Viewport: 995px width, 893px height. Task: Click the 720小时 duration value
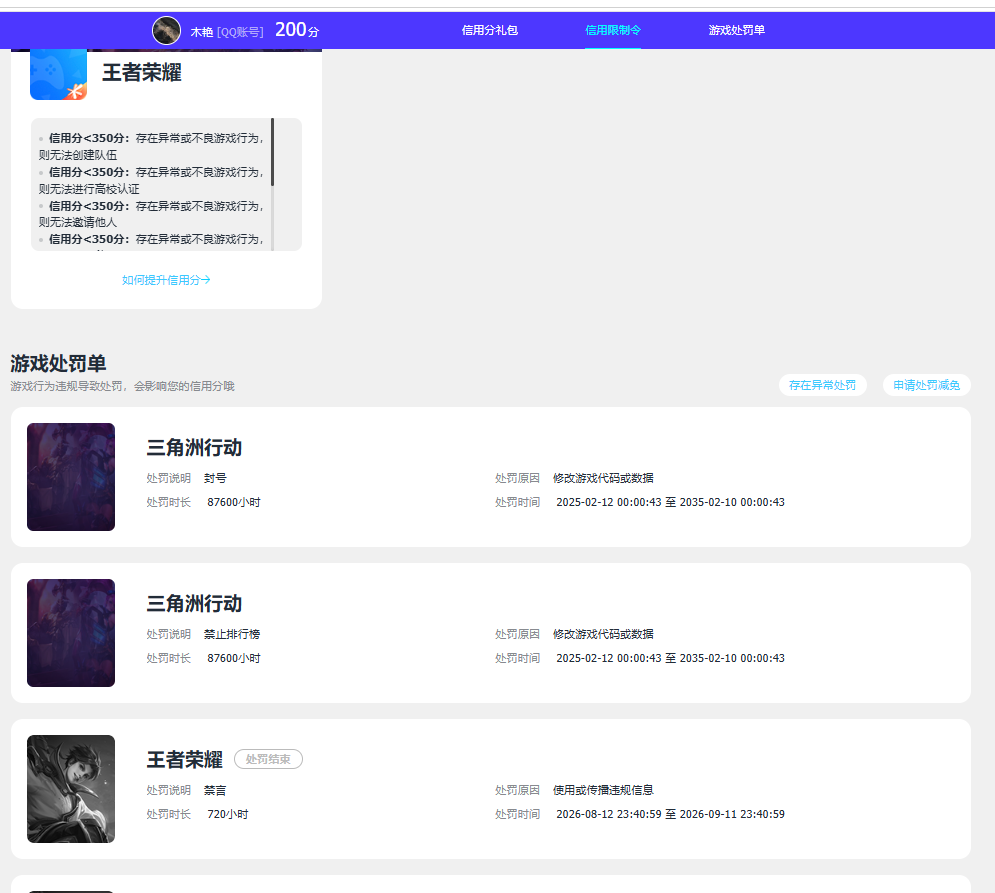click(x=228, y=814)
